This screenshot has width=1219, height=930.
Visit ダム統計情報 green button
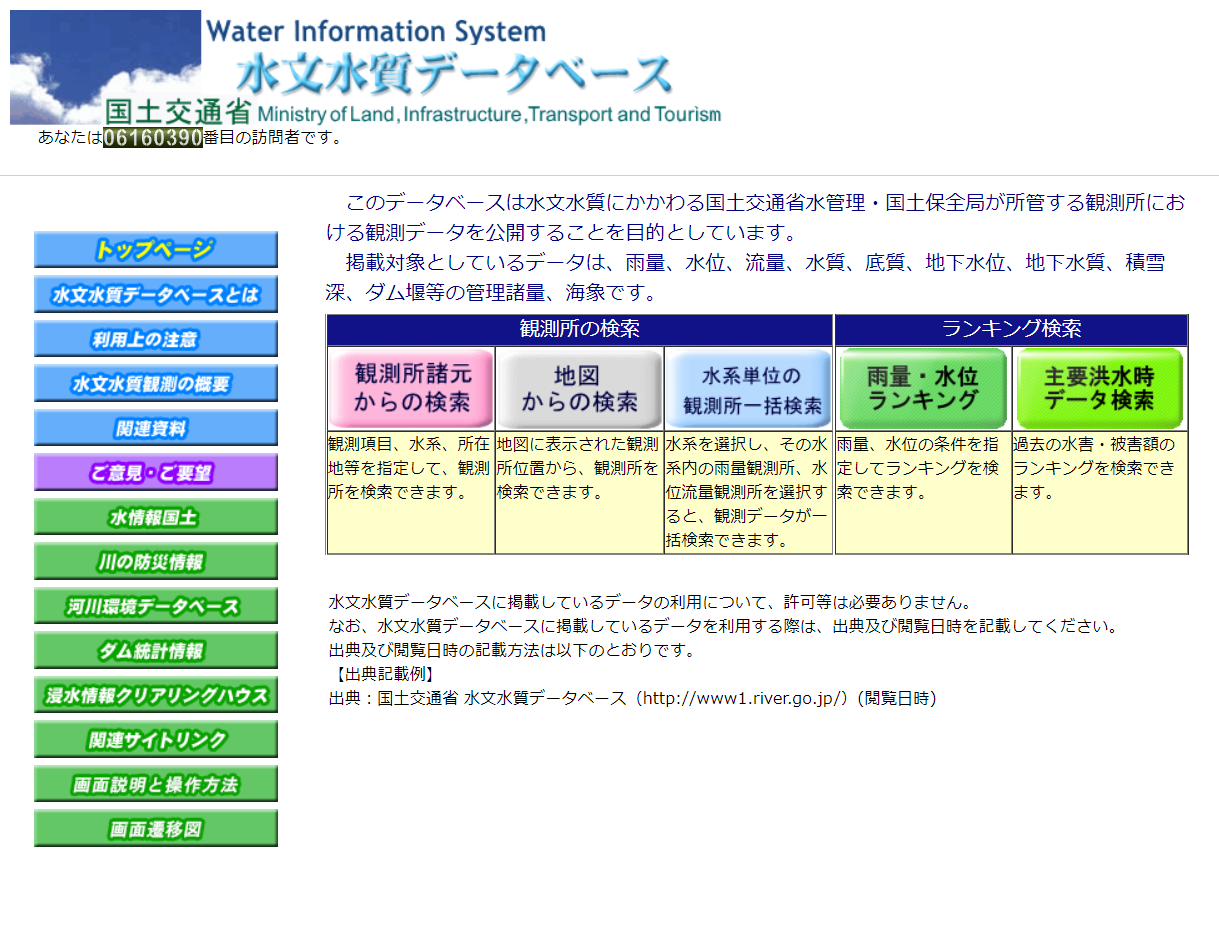click(x=156, y=651)
